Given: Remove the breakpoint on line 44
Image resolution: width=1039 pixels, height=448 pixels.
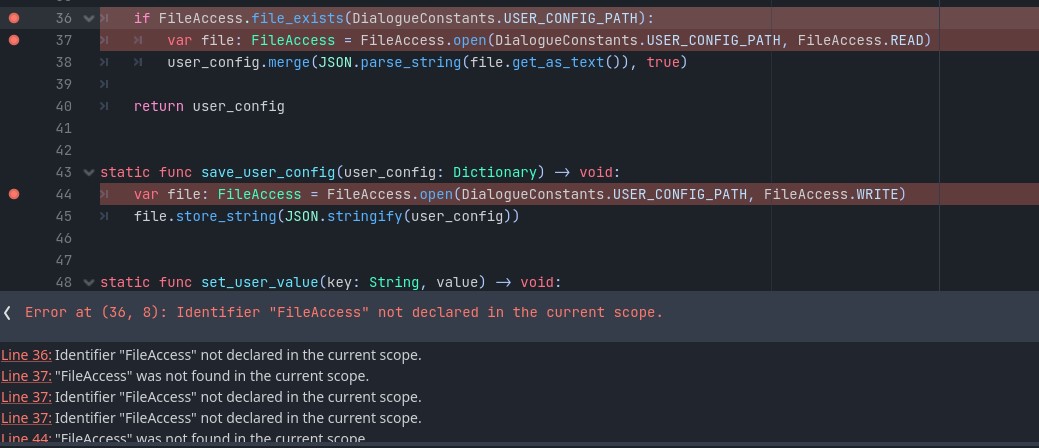Looking at the screenshot, I should pyautogui.click(x=13, y=194).
